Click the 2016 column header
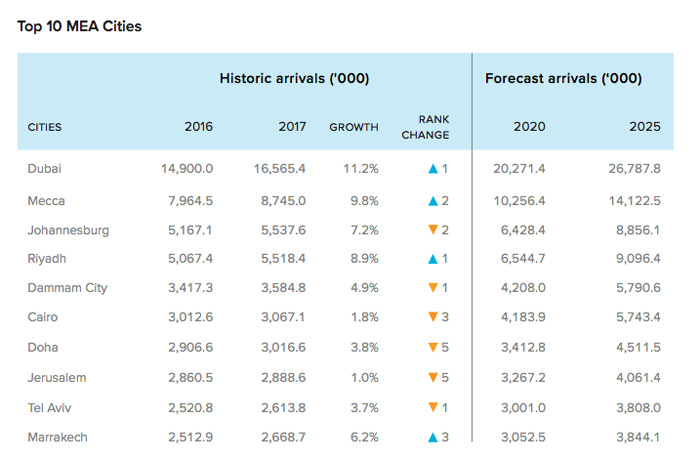Image resolution: width=700 pixels, height=460 pixels. pyautogui.click(x=199, y=127)
